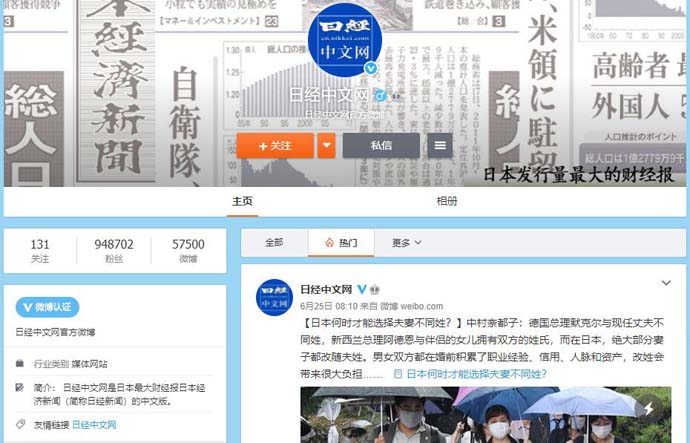Click the male gender icon beside profile name

point(380,95)
